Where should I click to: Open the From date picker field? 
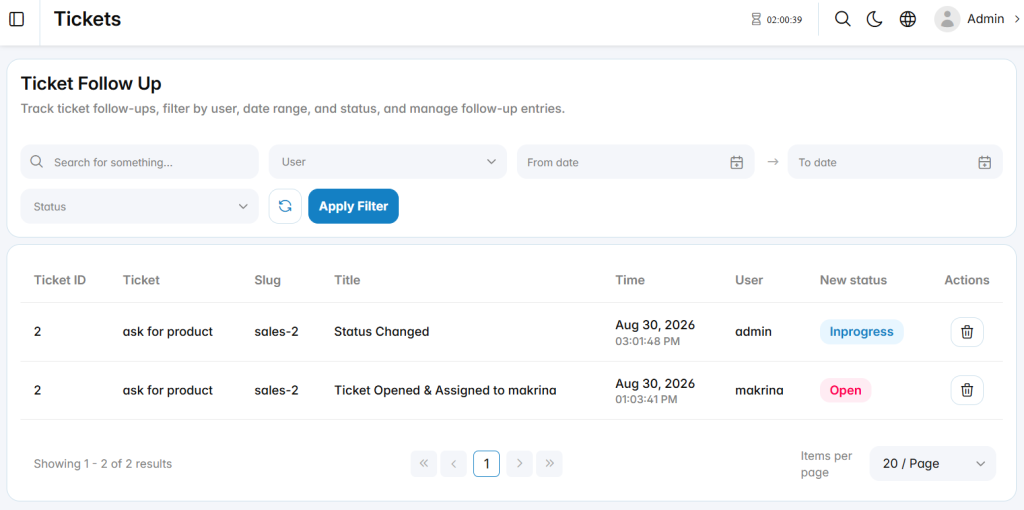point(636,162)
